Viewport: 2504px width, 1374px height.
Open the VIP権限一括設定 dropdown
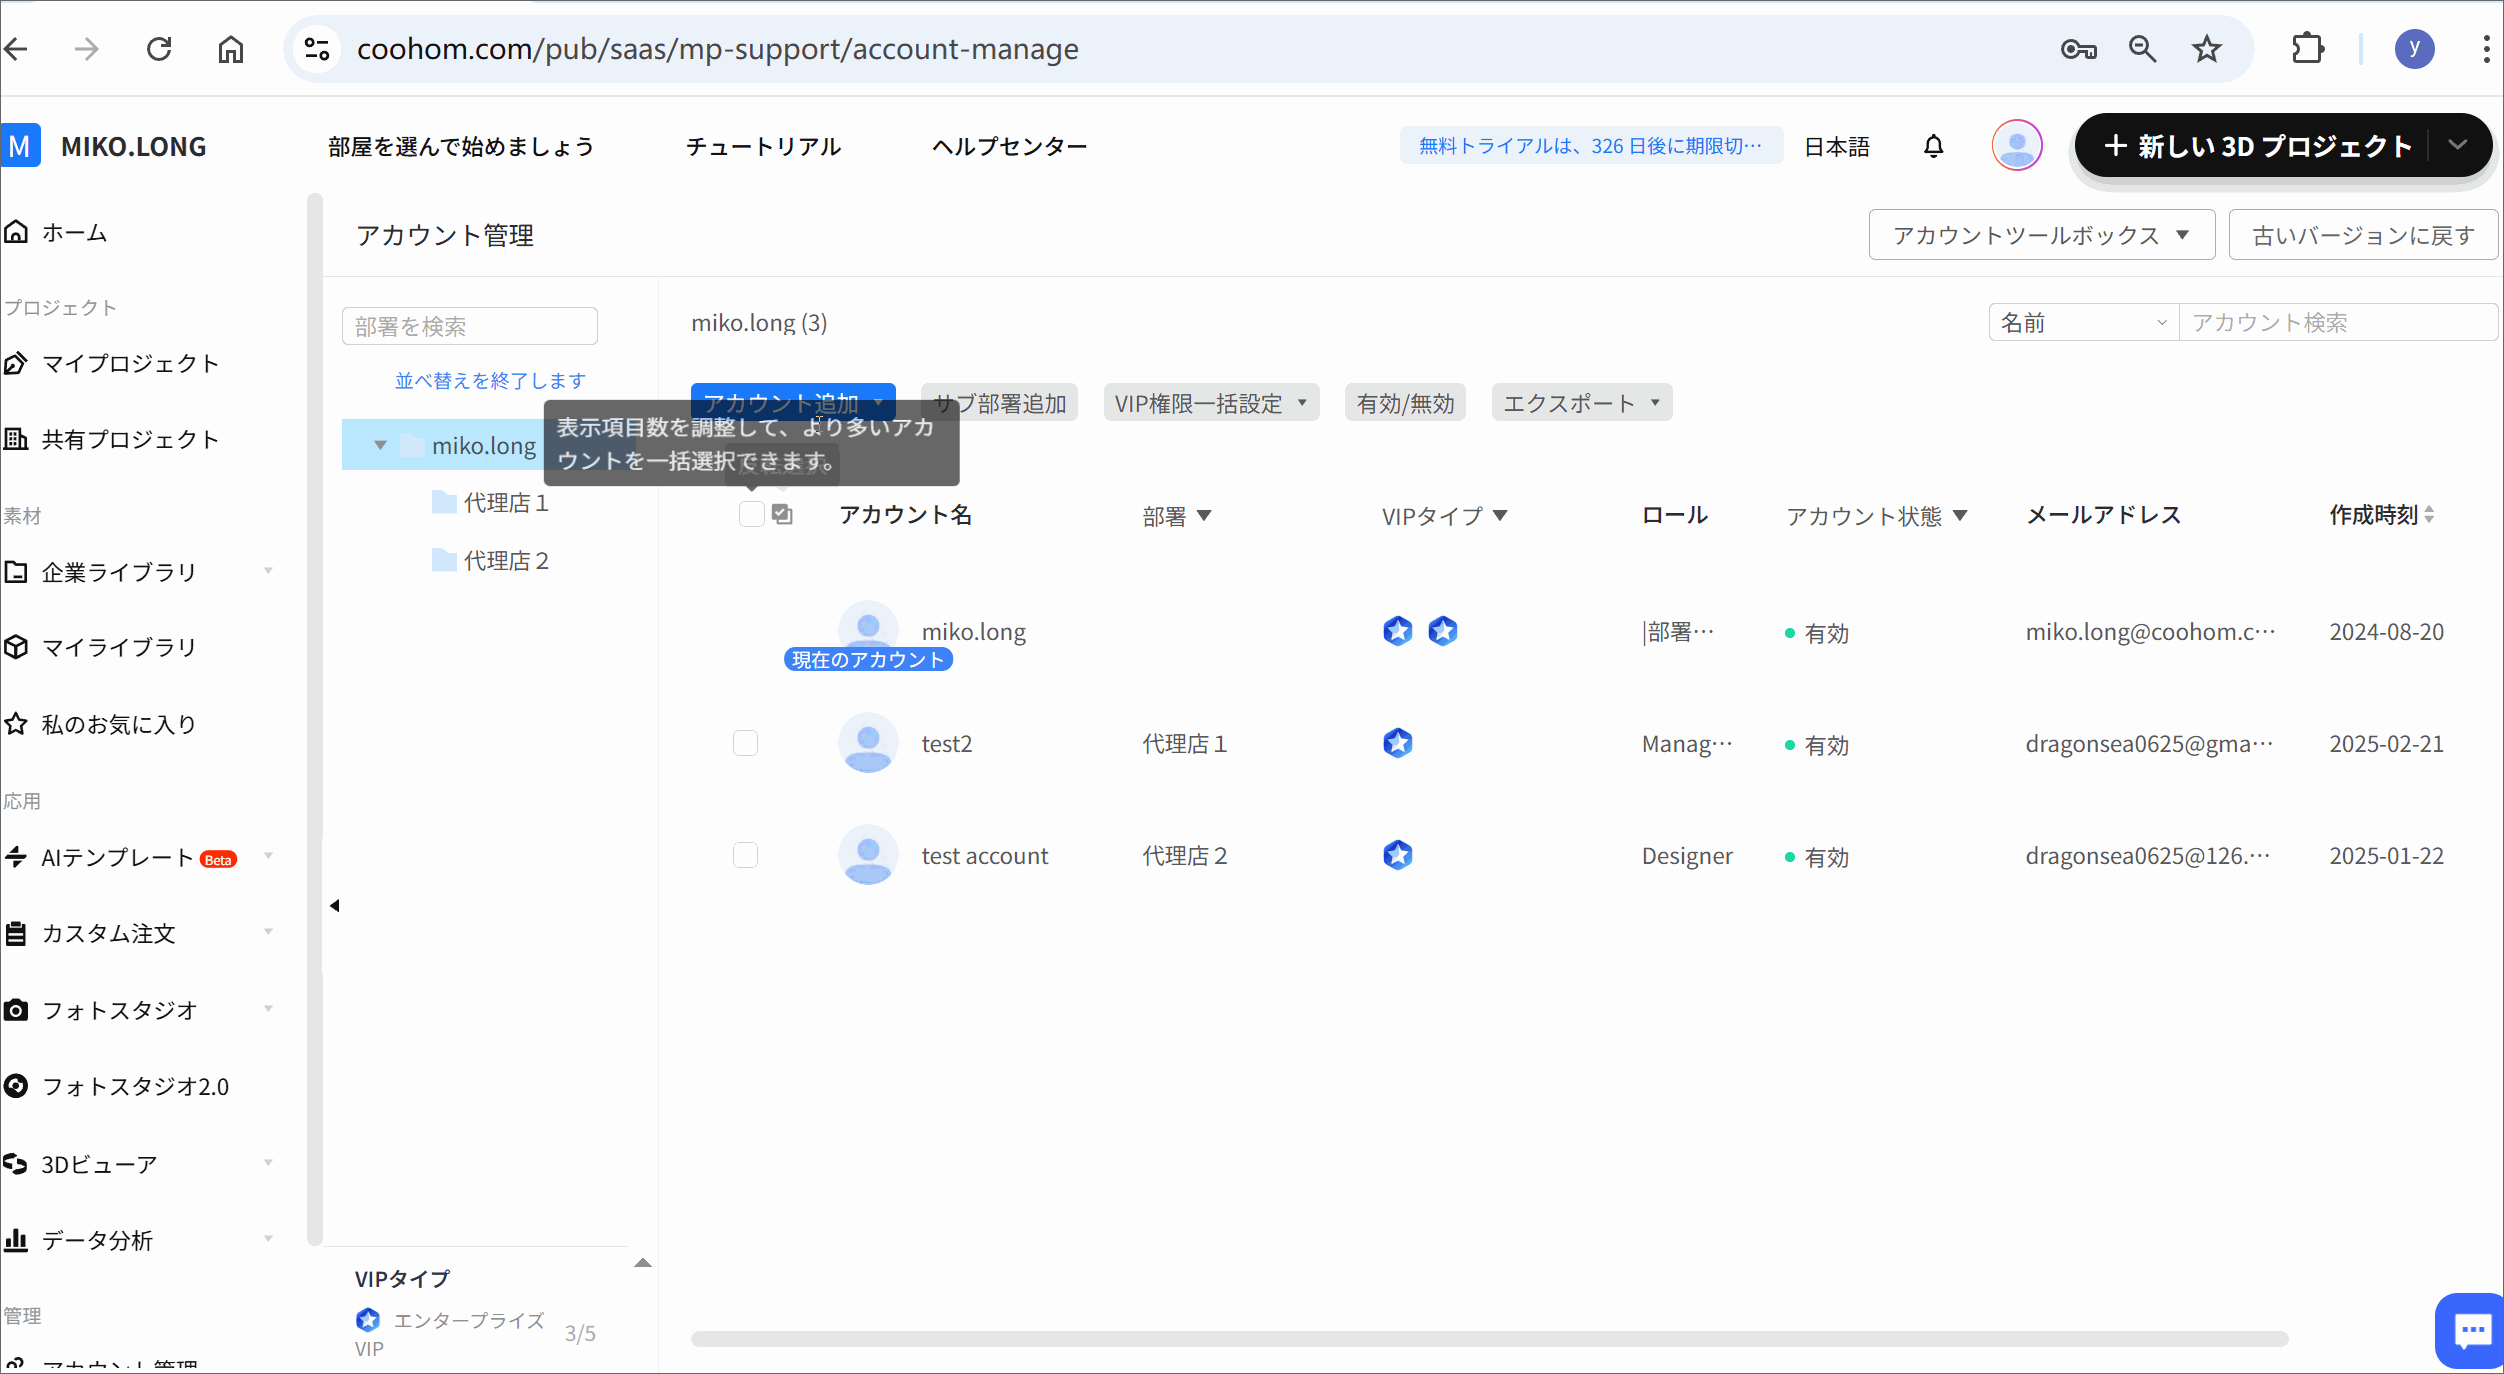1211,403
